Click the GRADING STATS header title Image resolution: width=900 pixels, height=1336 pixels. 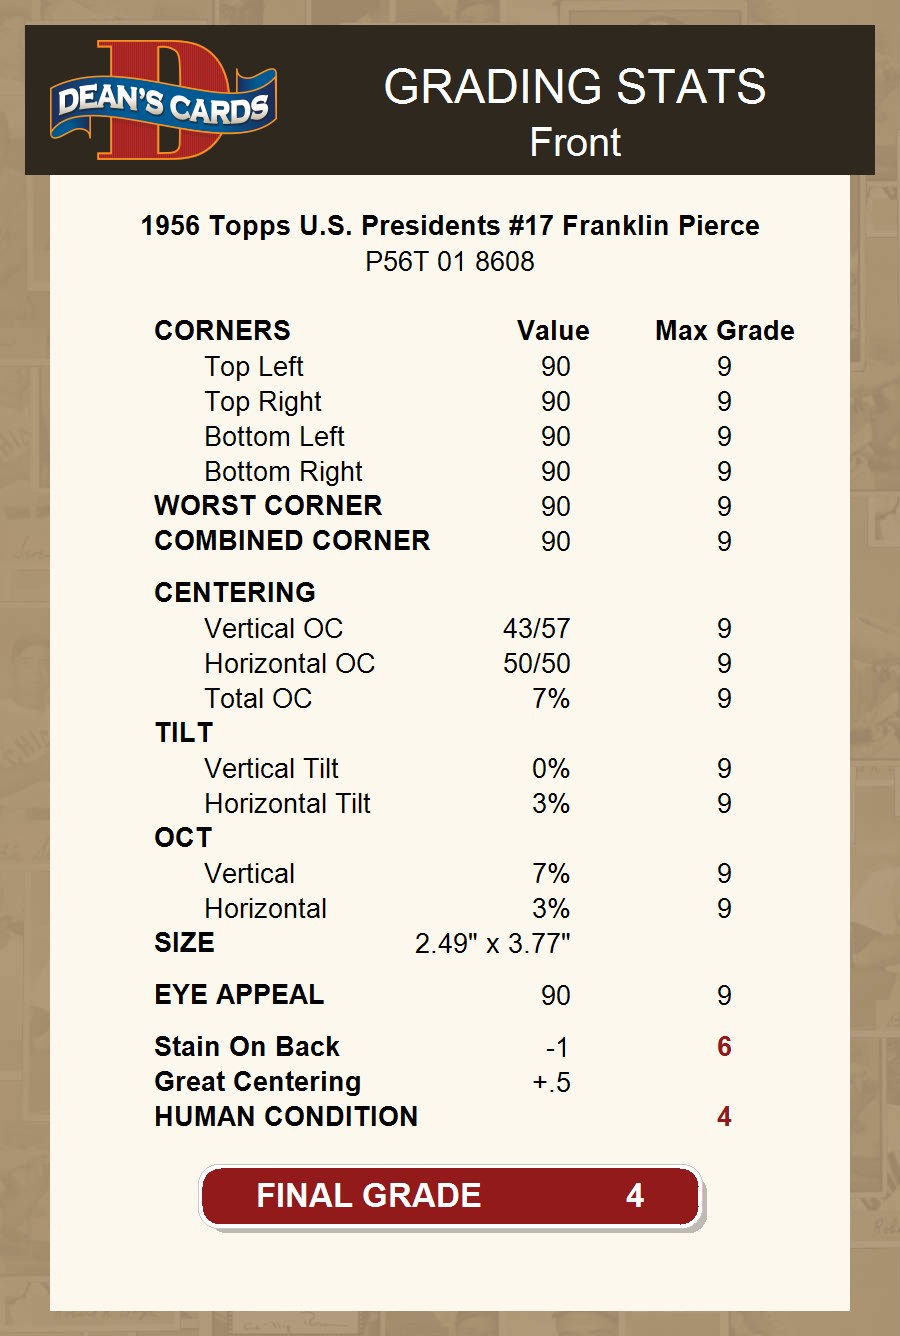point(575,87)
